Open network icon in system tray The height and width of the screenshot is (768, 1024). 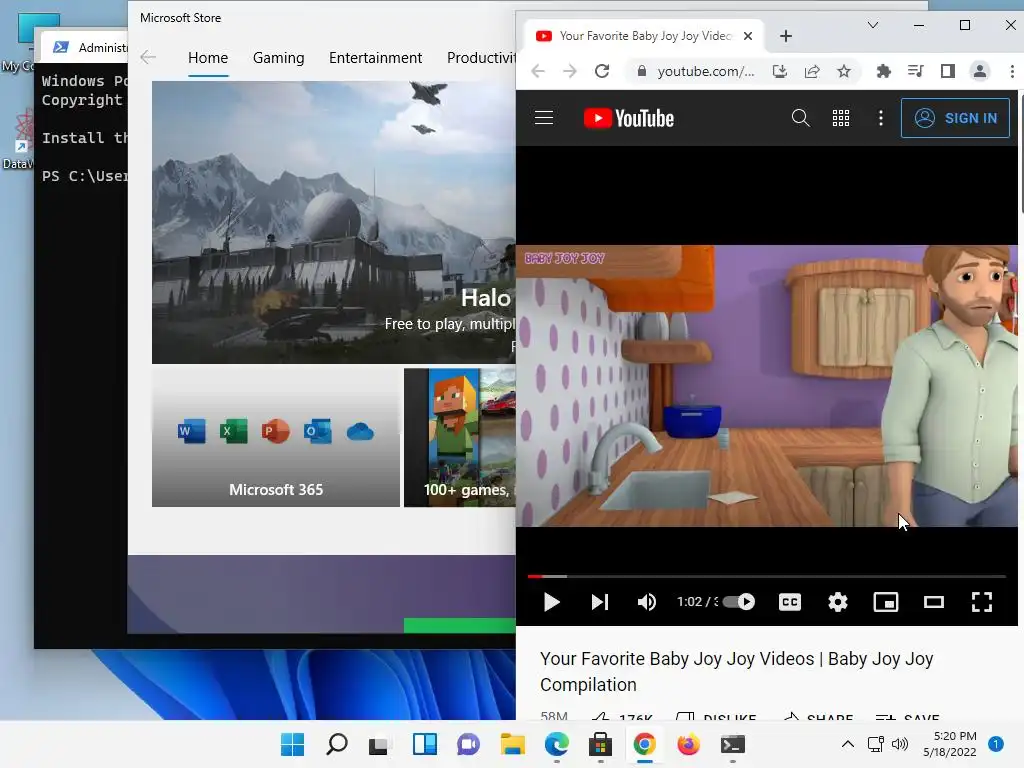(x=876, y=744)
